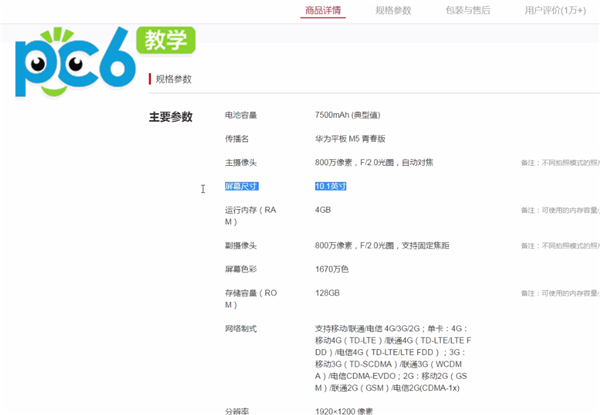Click the 800万像素 支持固定焦距 value
The height and width of the screenshot is (415, 600).
tap(382, 246)
